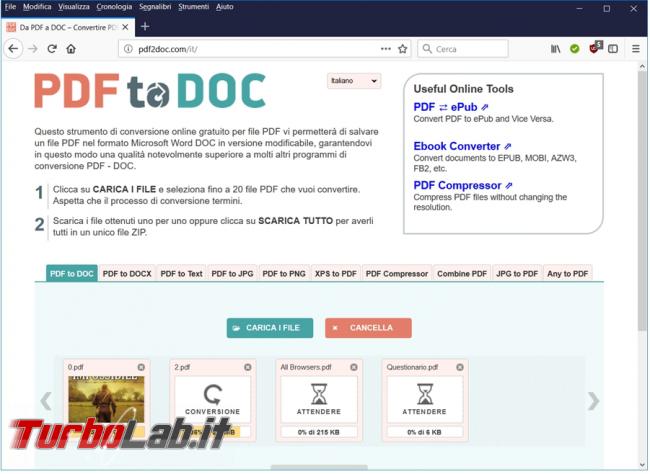The width and height of the screenshot is (650, 474).
Task: Click the Cerca search field
Action: tap(463, 49)
